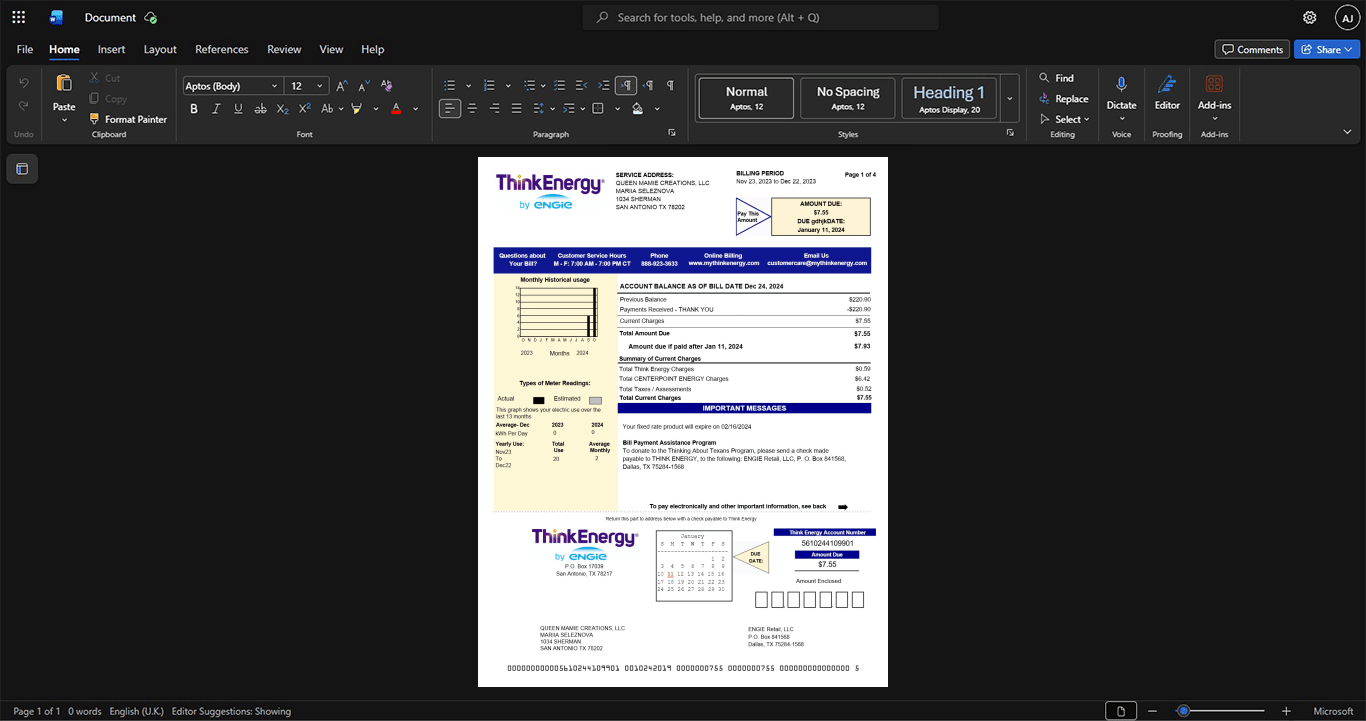Activate the Format Painter tool

point(128,119)
